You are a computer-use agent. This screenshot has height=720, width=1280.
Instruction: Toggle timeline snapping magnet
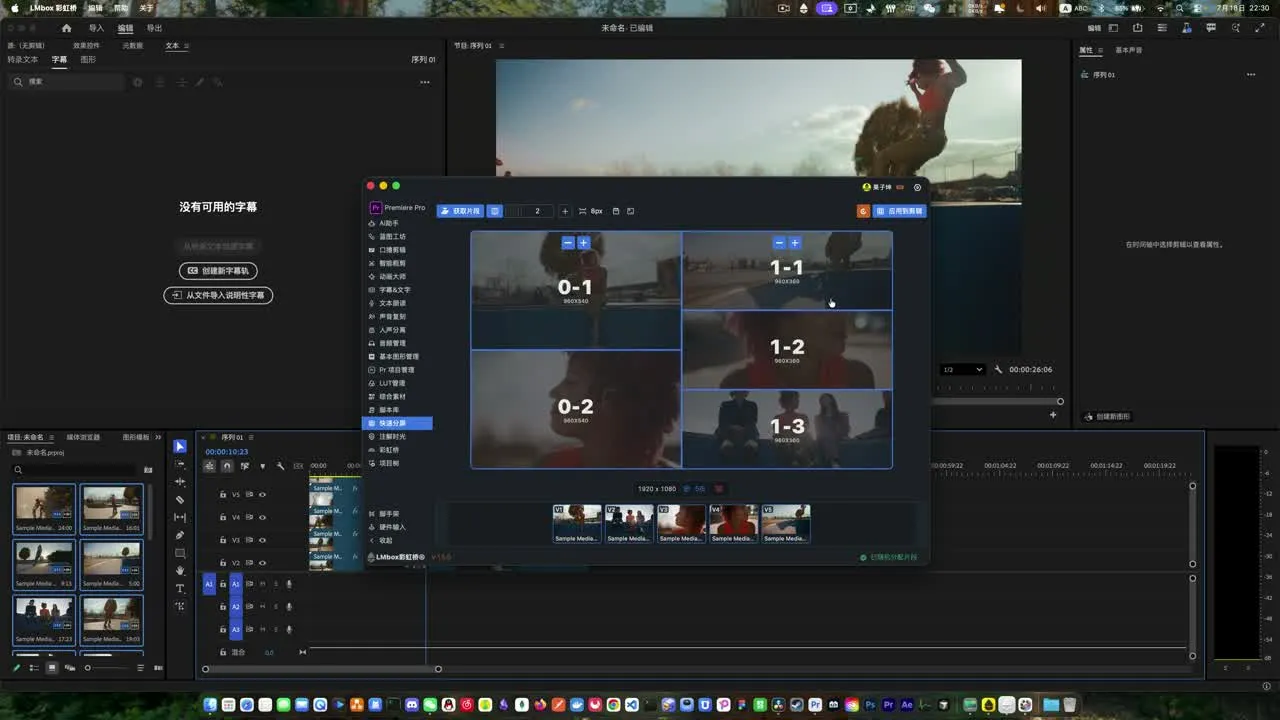[x=227, y=466]
